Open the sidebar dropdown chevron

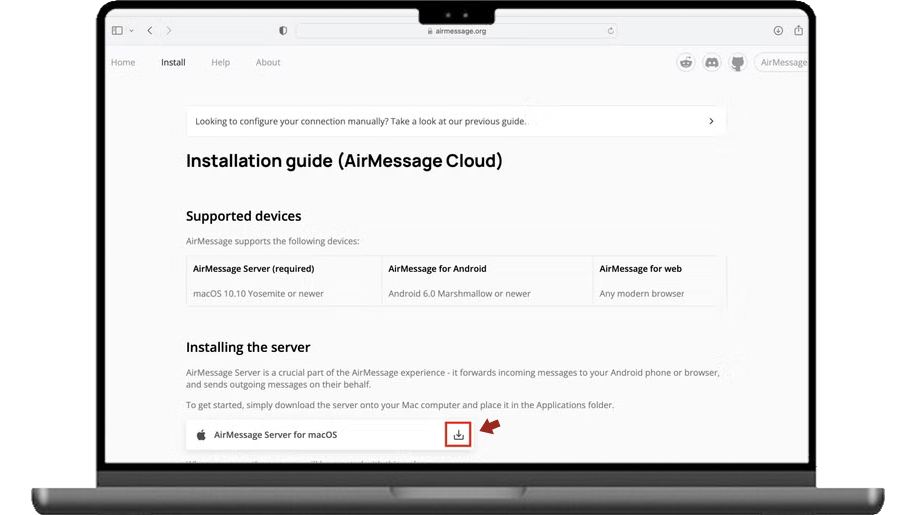pos(131,30)
